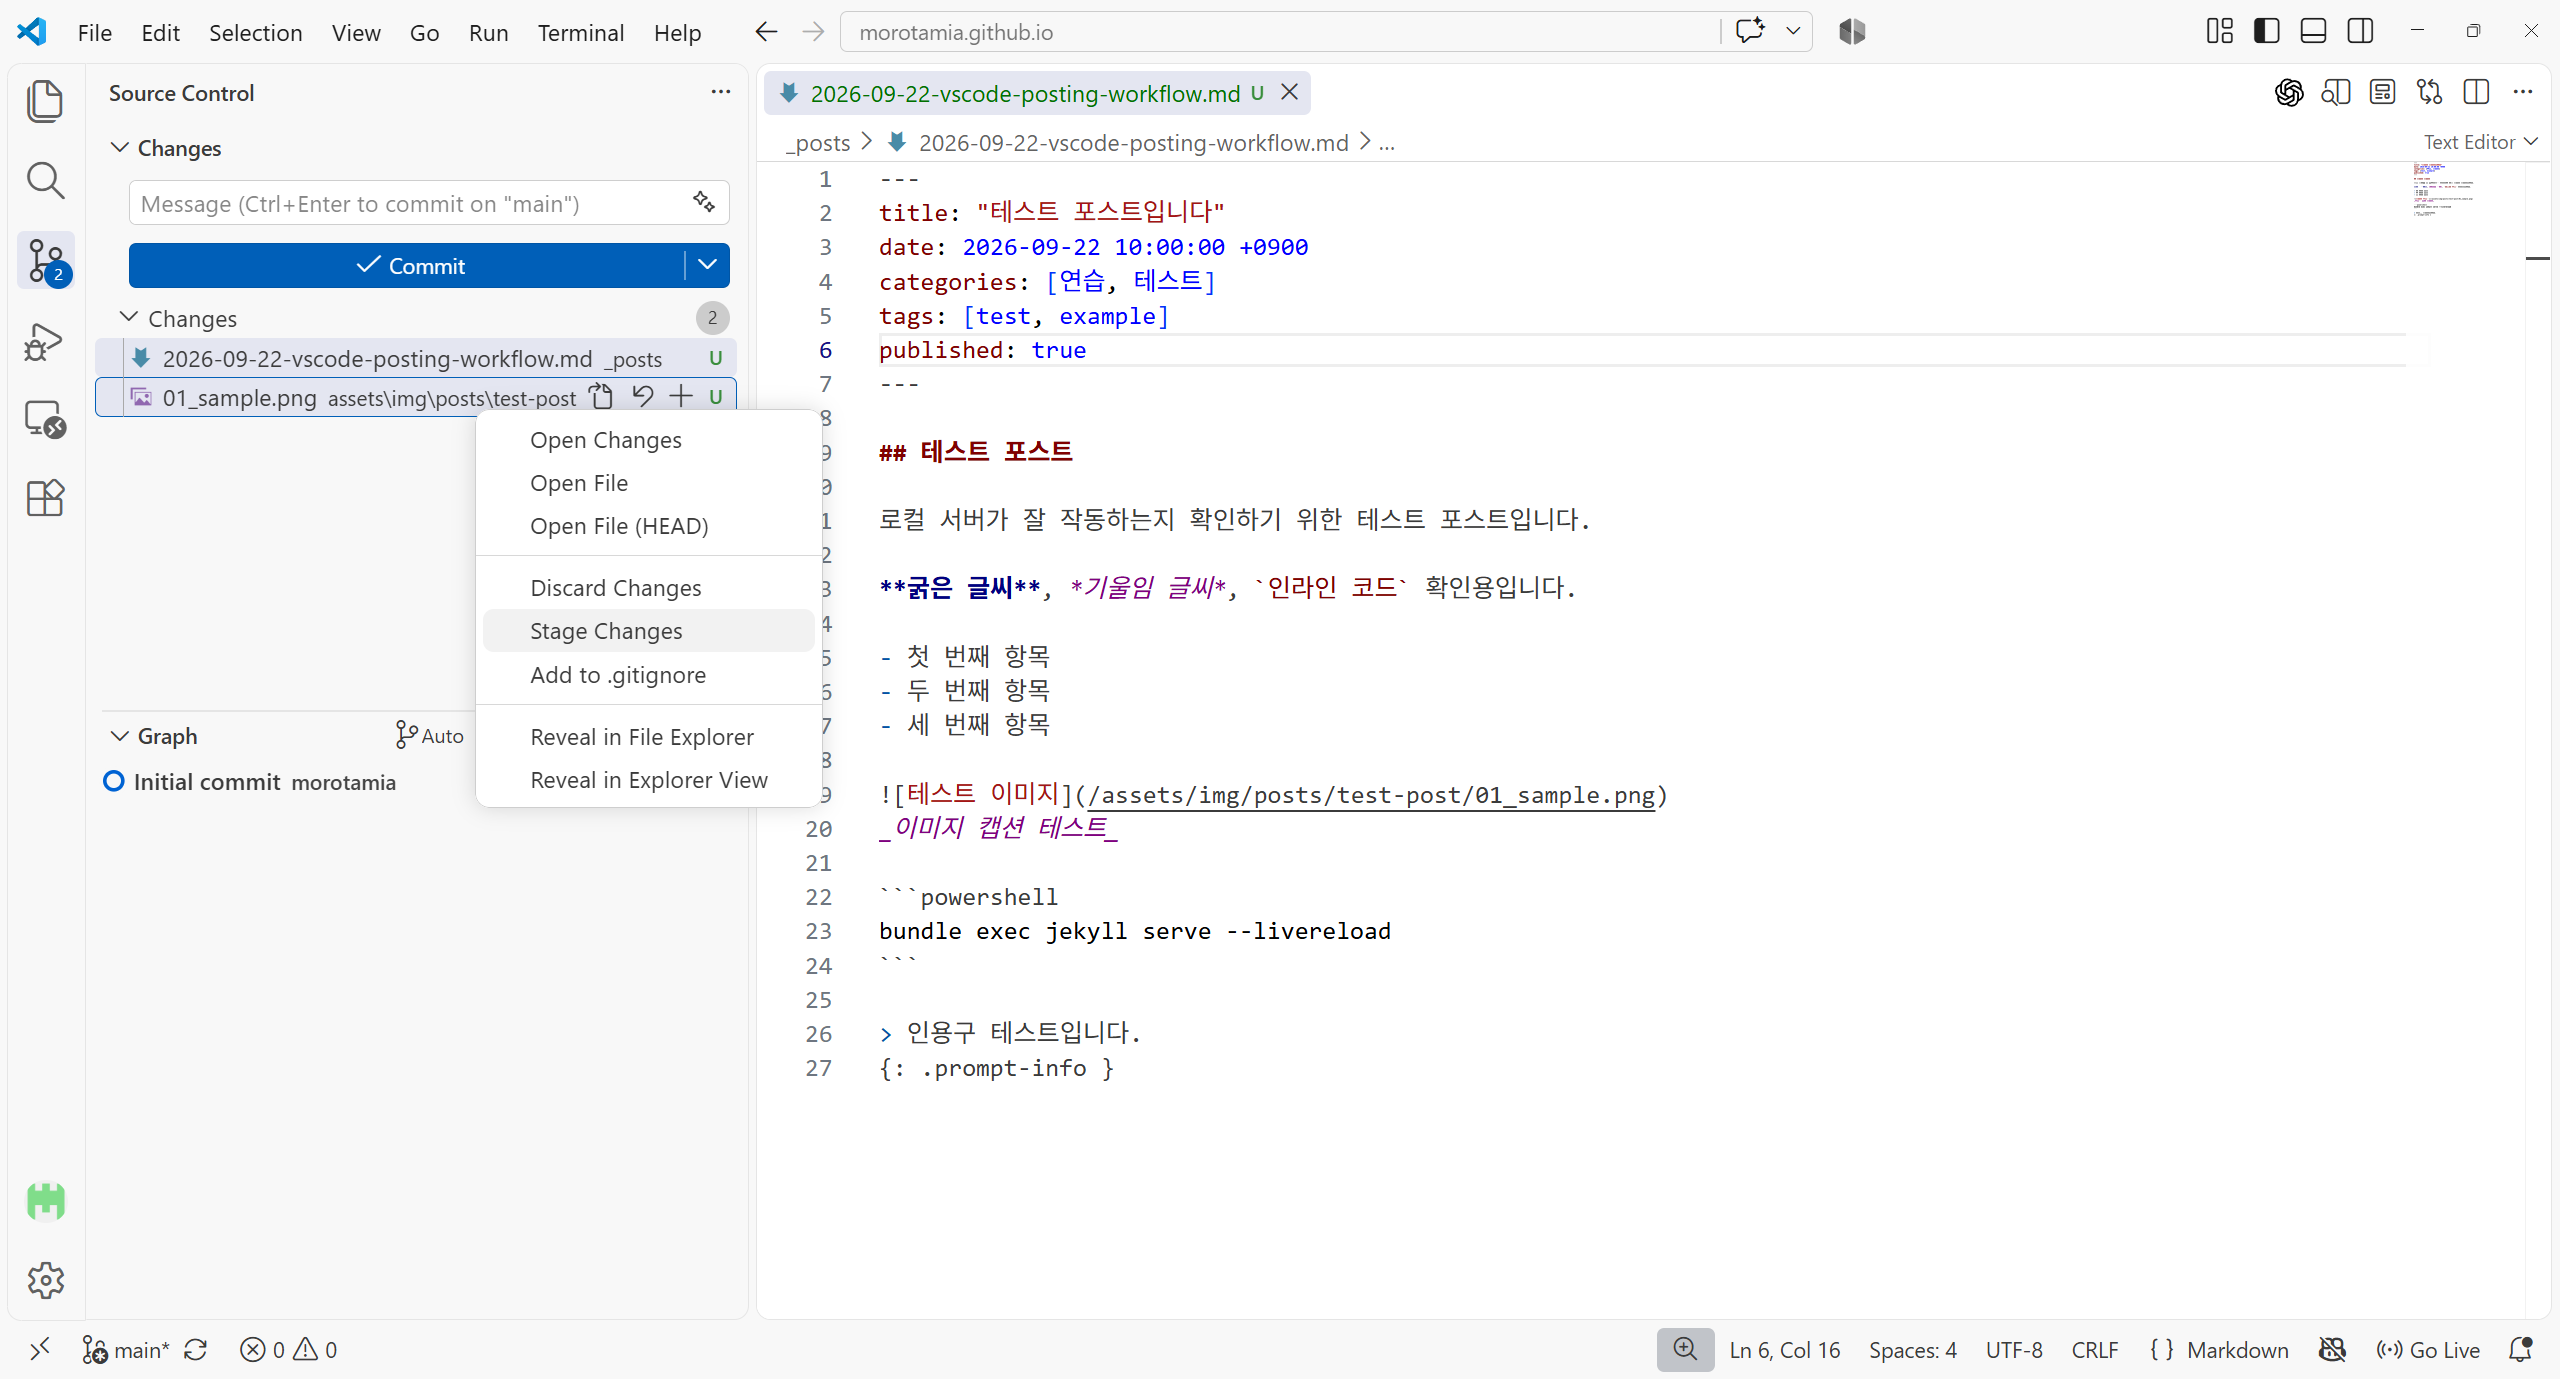Open the chat dropdown chevron in title bar
The width and height of the screenshot is (2560, 1380).
click(x=1793, y=31)
